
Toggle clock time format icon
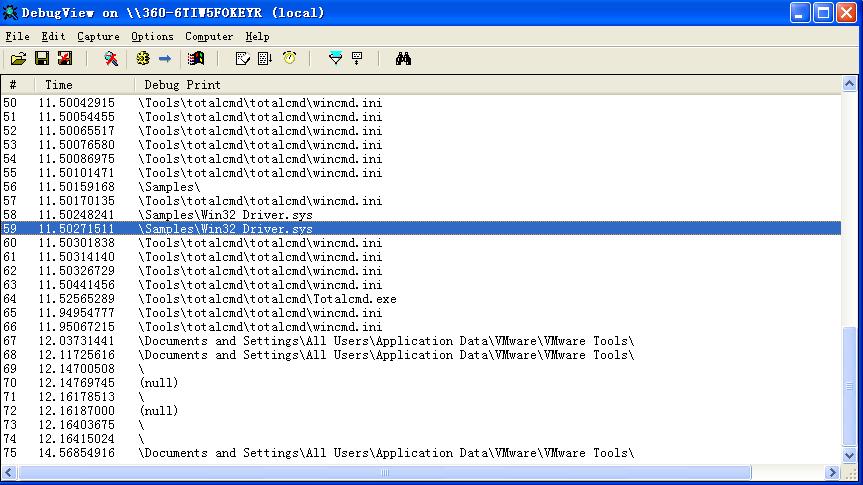pos(290,58)
